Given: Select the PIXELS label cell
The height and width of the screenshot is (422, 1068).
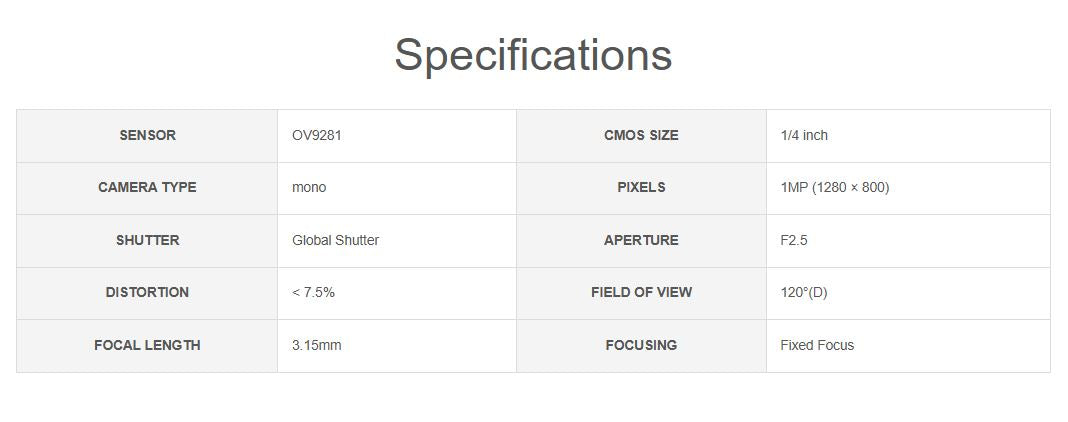Looking at the screenshot, I should click(x=641, y=187).
